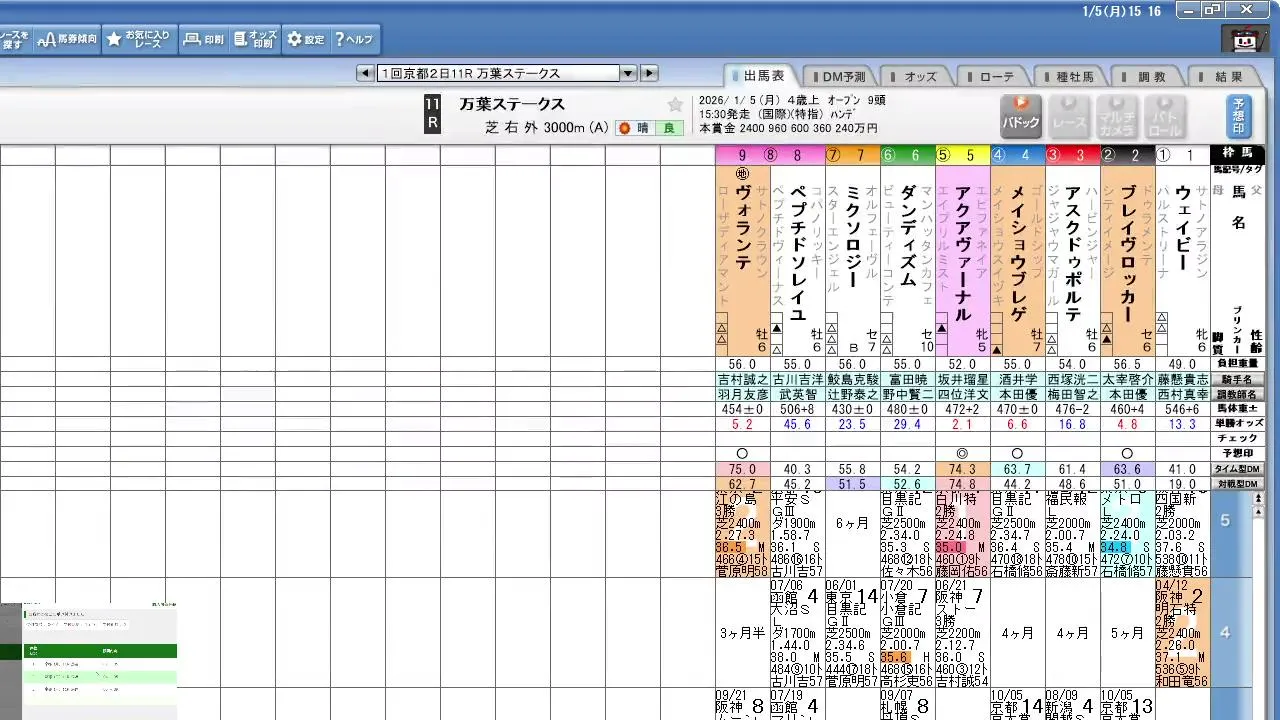Expand the race selector dropdown arrow
1280x720 pixels.
(628, 73)
